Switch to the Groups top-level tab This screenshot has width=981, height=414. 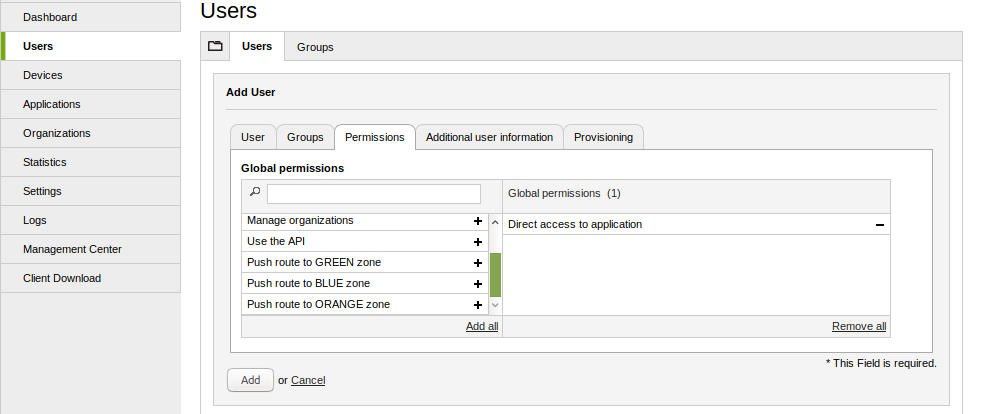[315, 47]
